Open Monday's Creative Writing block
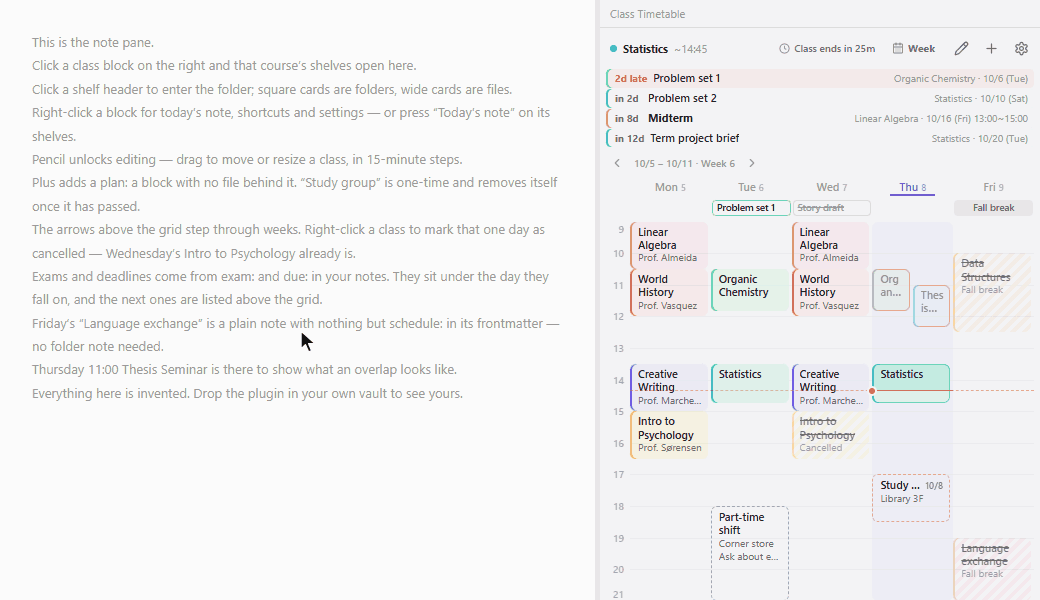1040x600 pixels. point(669,387)
